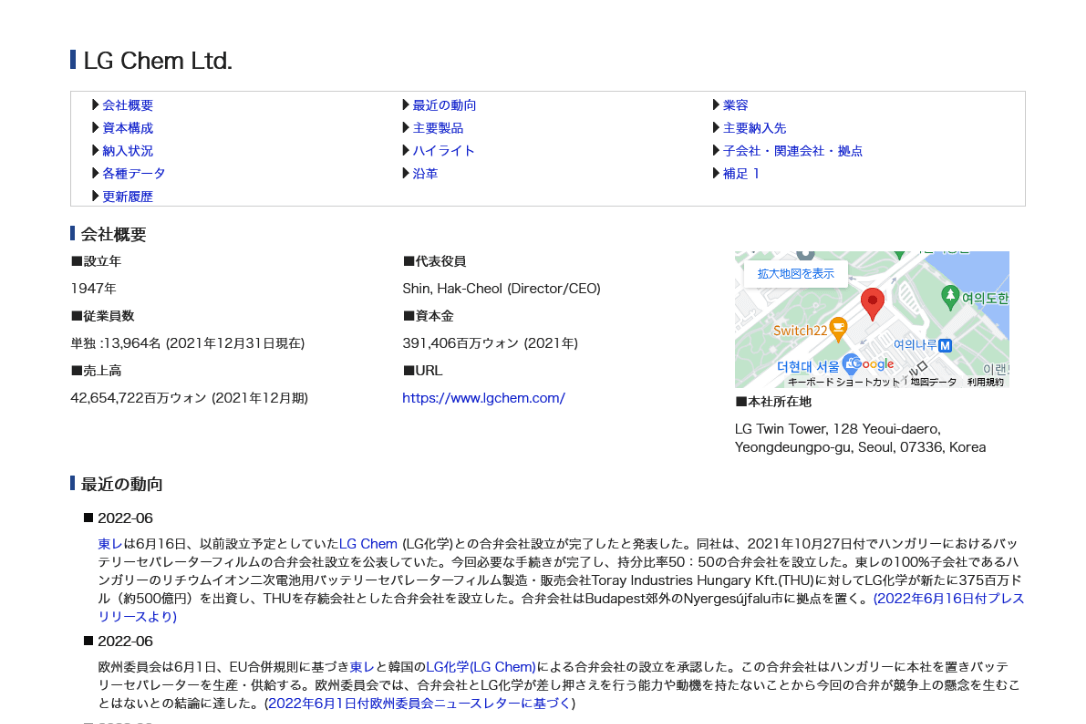Open 2022年6月16日付プレスリリースより source link
Image resolution: width=1086 pixels, height=724 pixels.
click(x=560, y=608)
